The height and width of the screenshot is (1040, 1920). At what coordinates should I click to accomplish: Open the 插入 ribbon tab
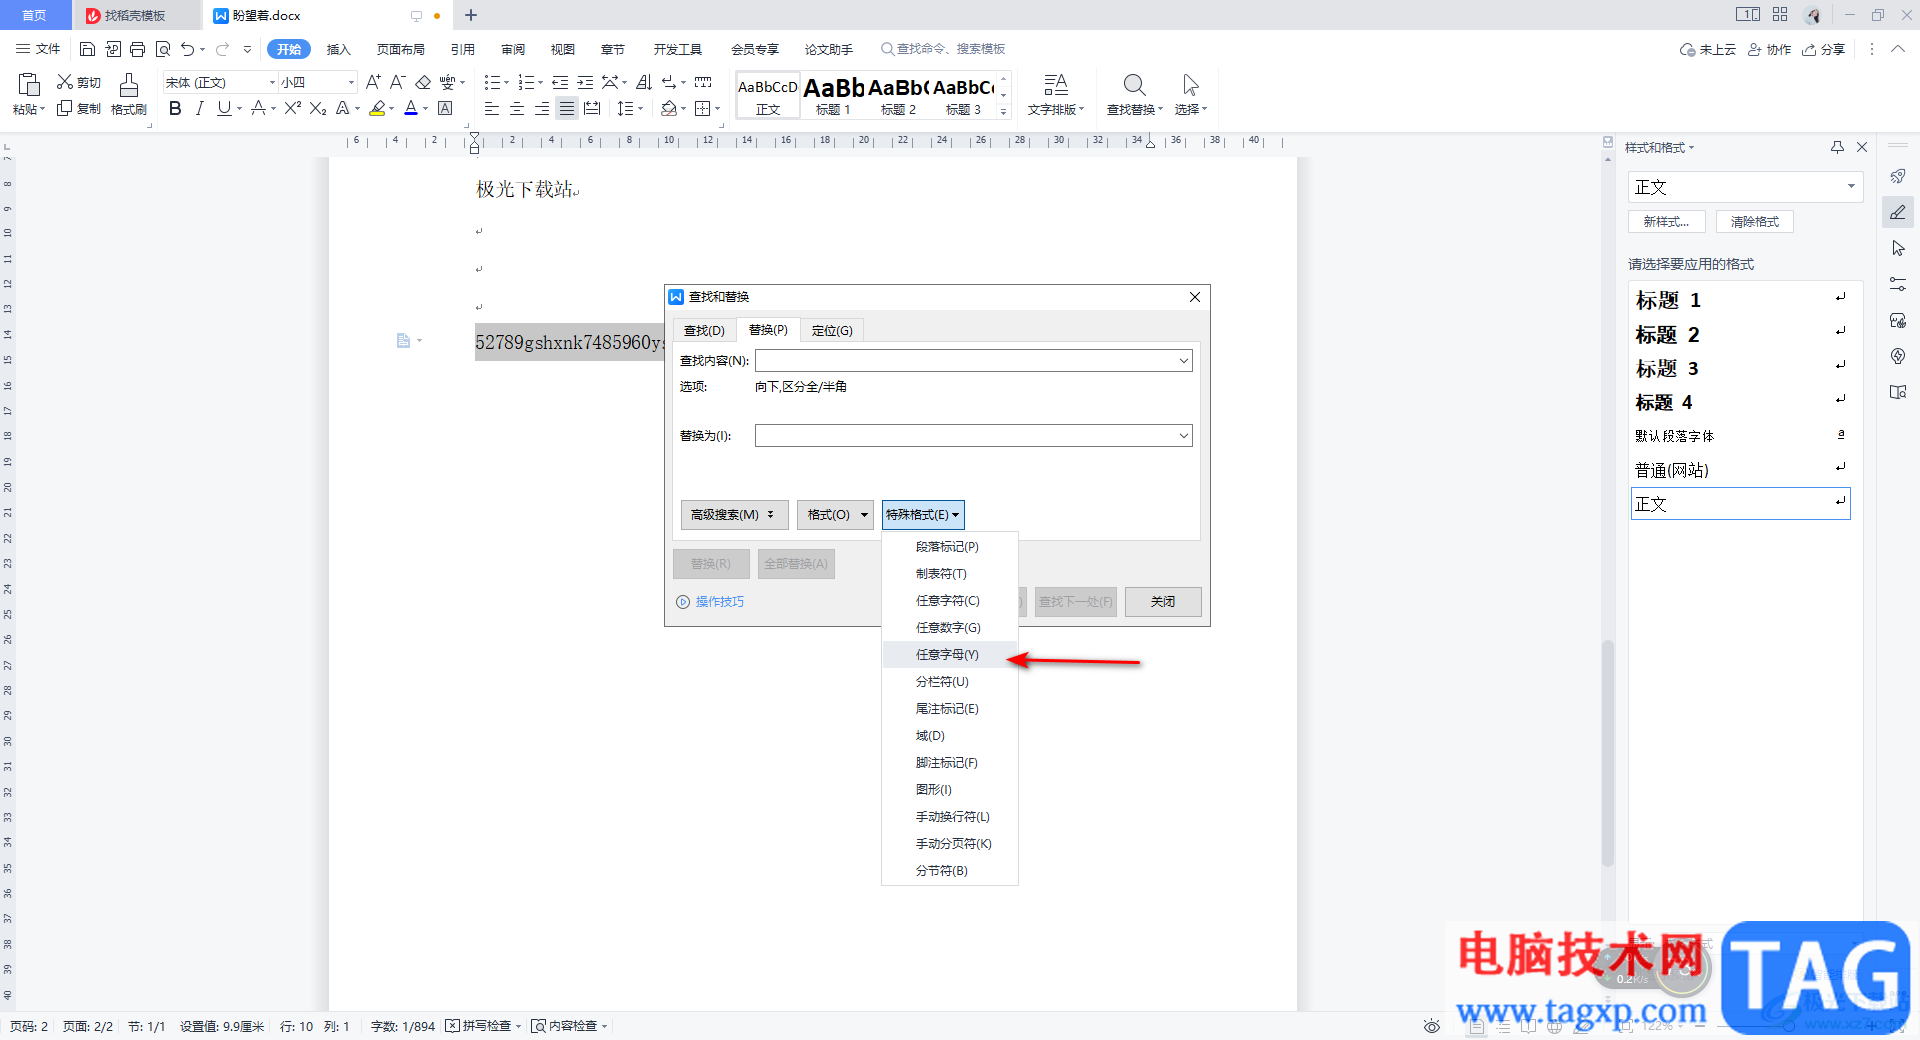pyautogui.click(x=339, y=49)
